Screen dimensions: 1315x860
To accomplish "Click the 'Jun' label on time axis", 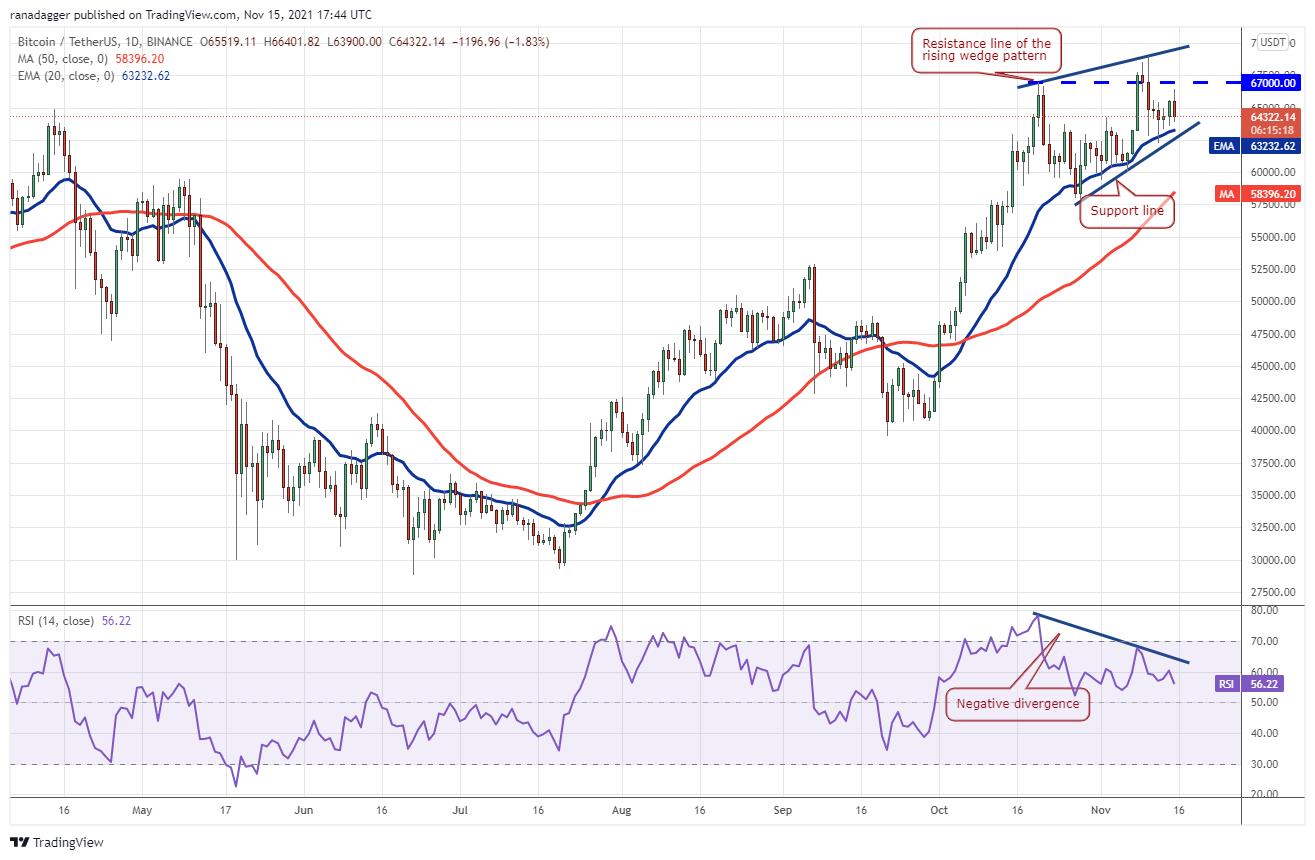I will click(304, 811).
